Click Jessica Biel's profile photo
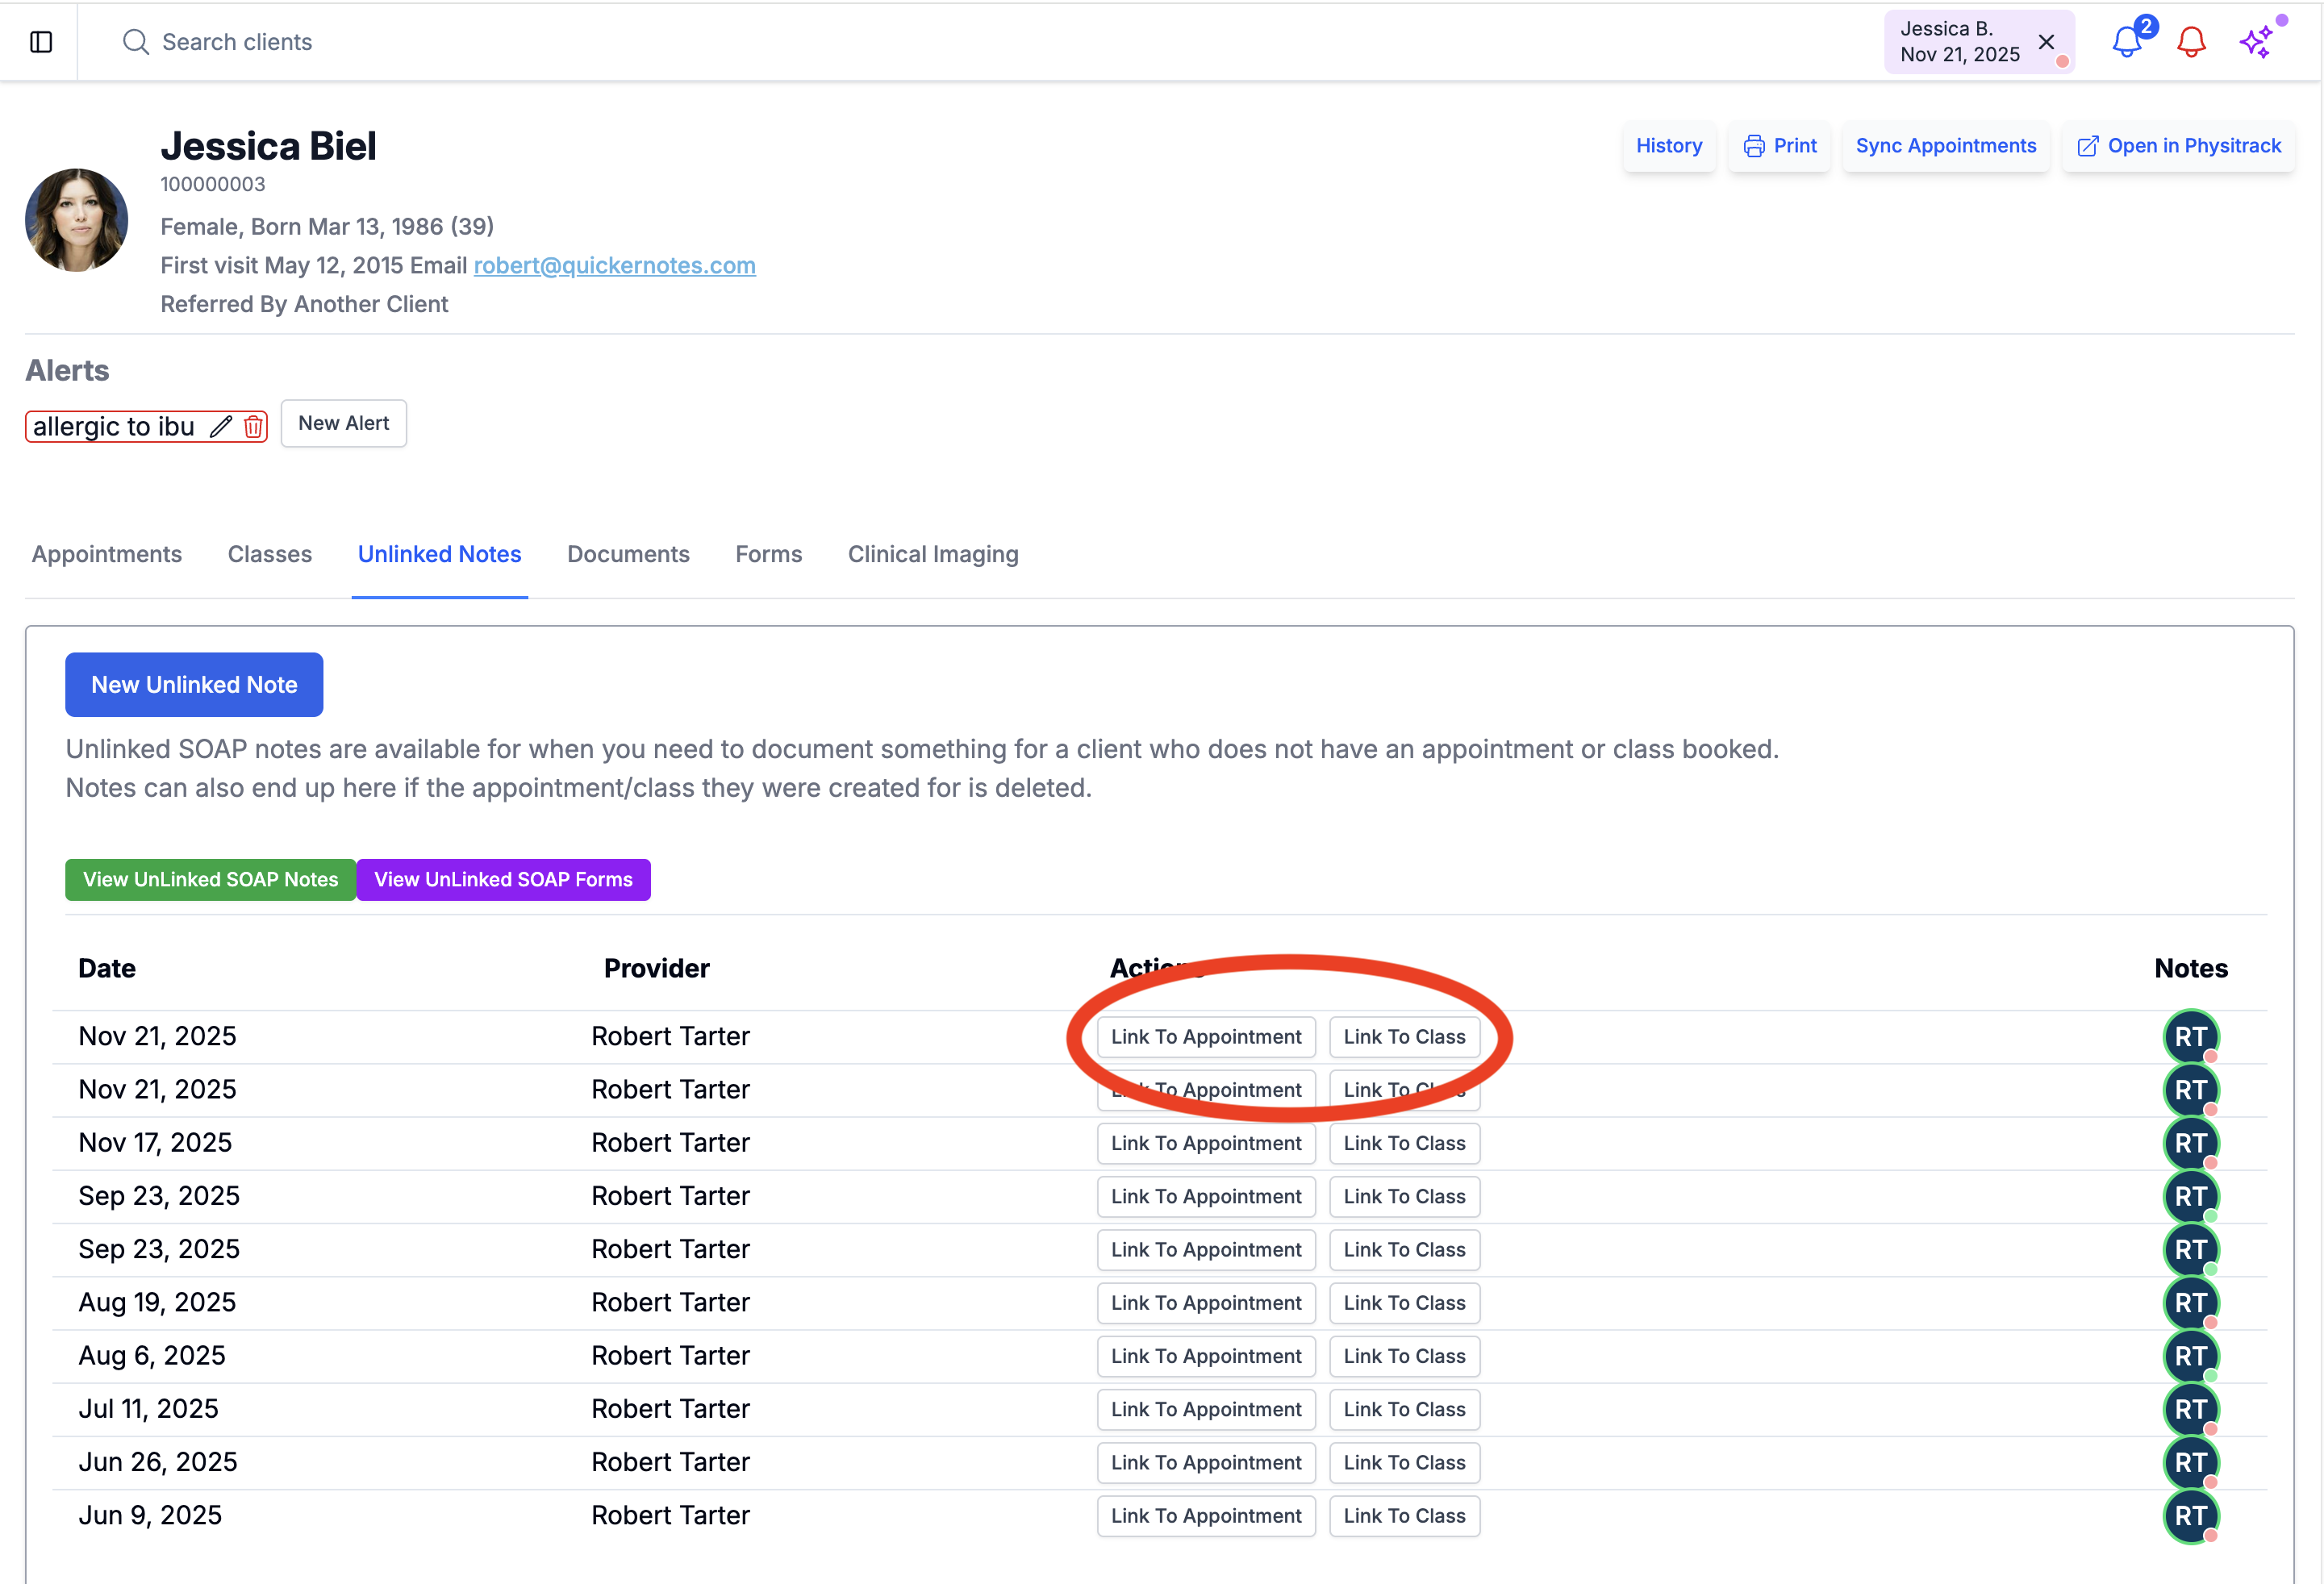Image resolution: width=2324 pixels, height=1584 pixels. tap(77, 220)
